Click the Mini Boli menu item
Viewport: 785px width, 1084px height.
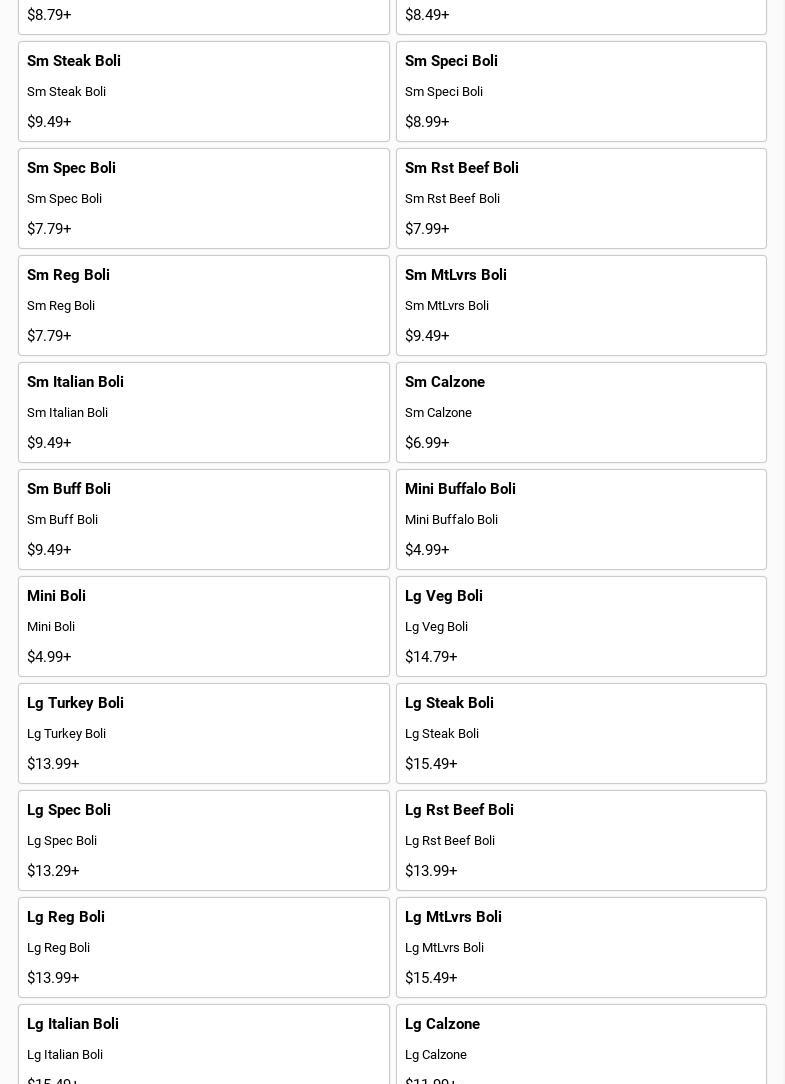(203, 626)
